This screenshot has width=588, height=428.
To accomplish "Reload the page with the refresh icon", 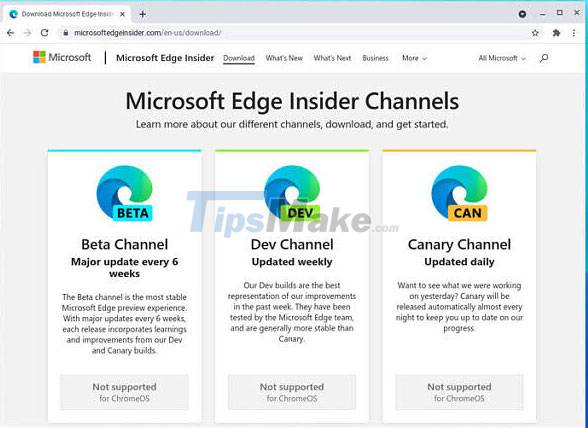I will [x=45, y=33].
